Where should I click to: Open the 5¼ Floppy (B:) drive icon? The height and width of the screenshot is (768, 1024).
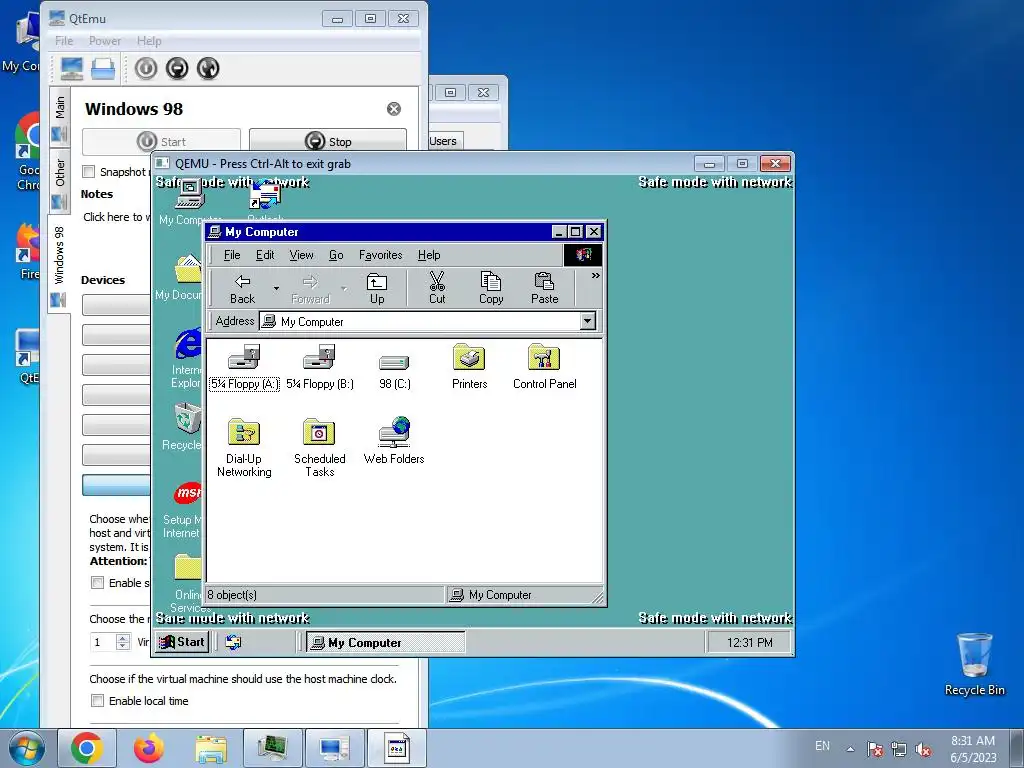[x=319, y=367]
